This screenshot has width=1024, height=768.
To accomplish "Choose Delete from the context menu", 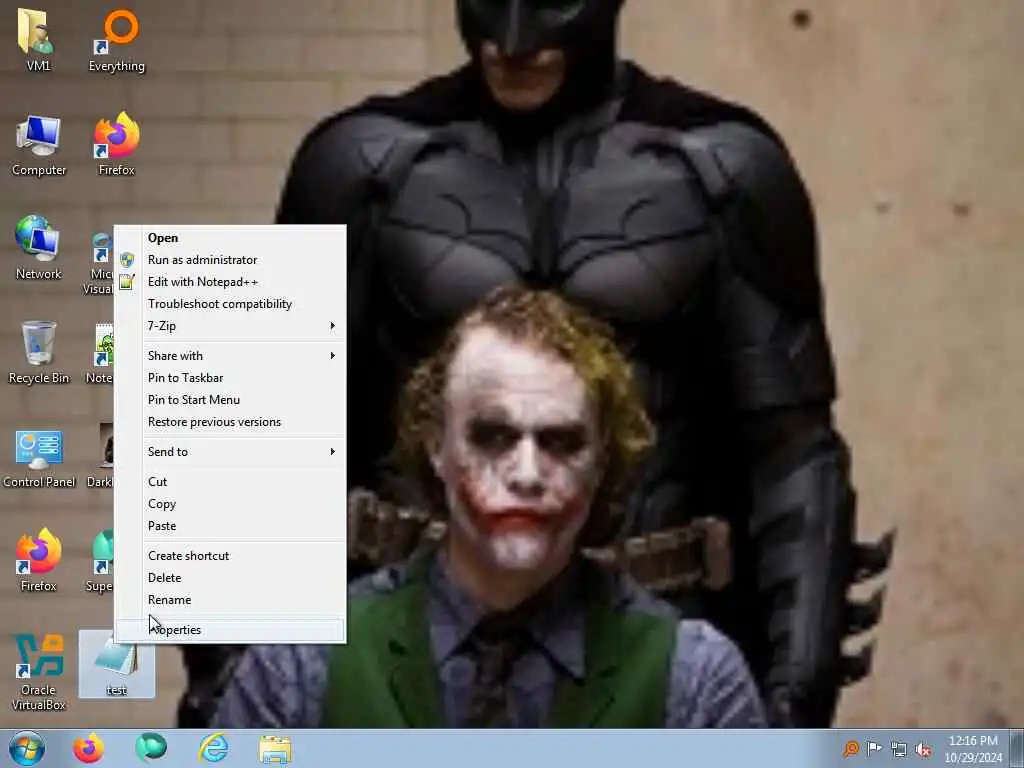I will pos(231,578).
